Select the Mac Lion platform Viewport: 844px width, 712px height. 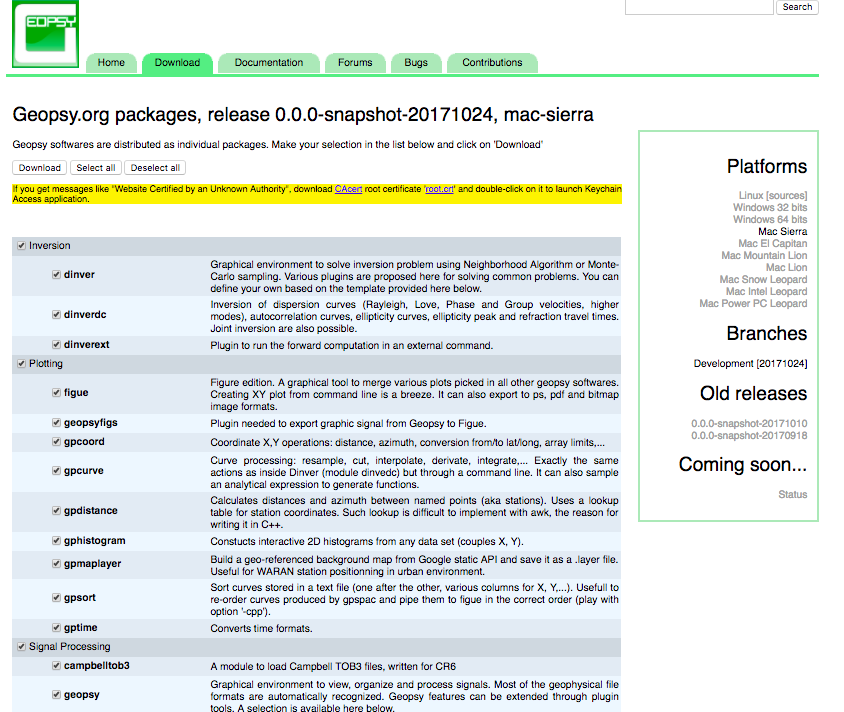pos(786,267)
